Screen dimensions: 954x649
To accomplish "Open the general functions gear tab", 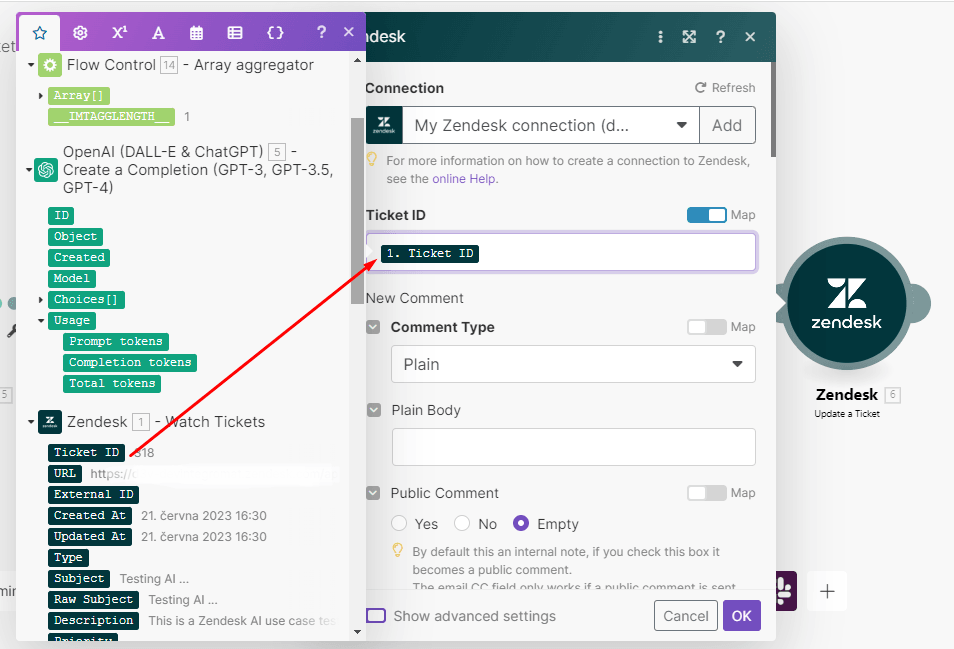I will click(x=80, y=33).
